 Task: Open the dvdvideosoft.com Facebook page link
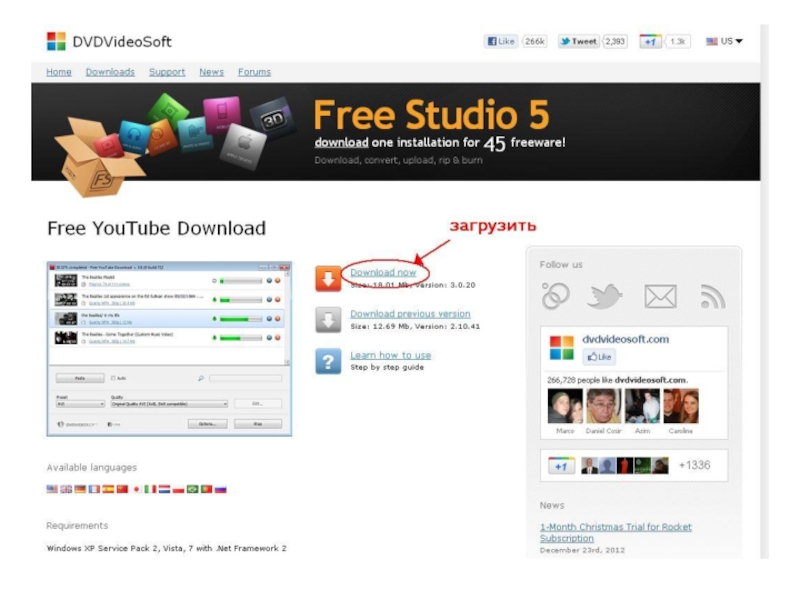(626, 339)
